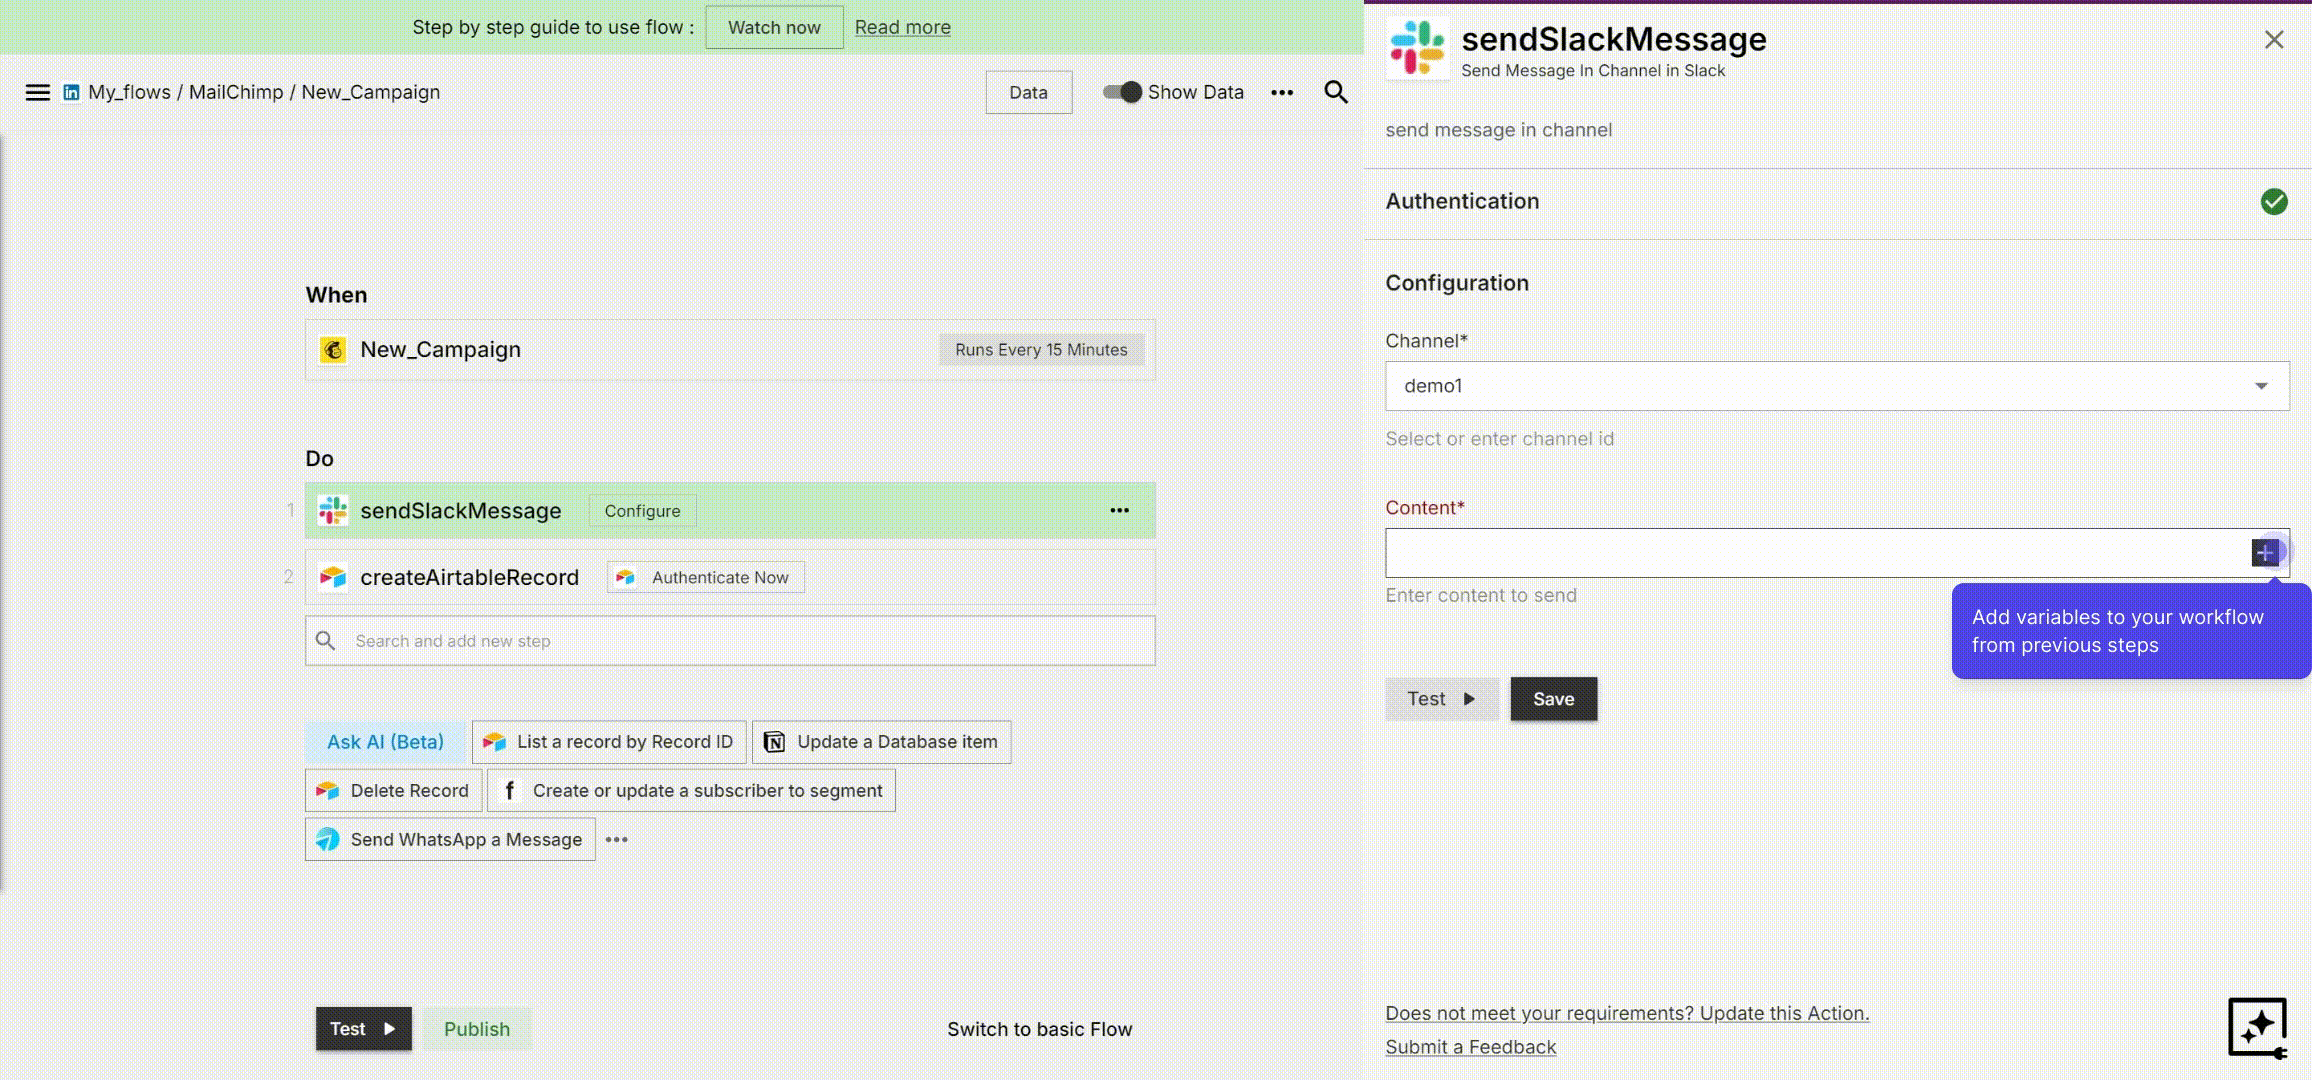Show more suggestions via dots after Send WhatsApp
This screenshot has height=1080, width=2312.
[x=617, y=840]
